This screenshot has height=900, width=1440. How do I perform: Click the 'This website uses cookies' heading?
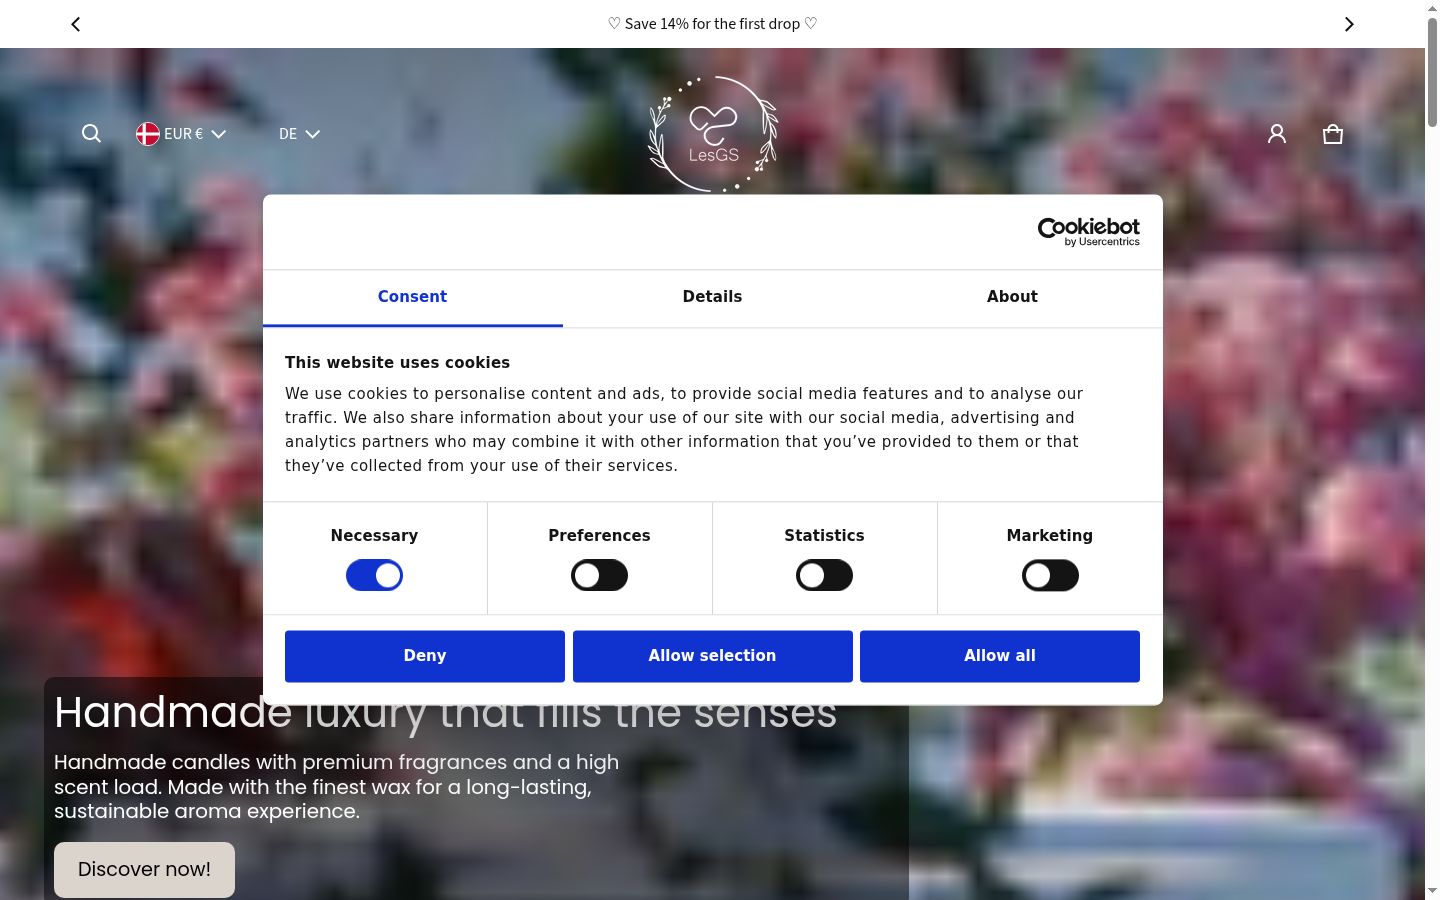[397, 363]
